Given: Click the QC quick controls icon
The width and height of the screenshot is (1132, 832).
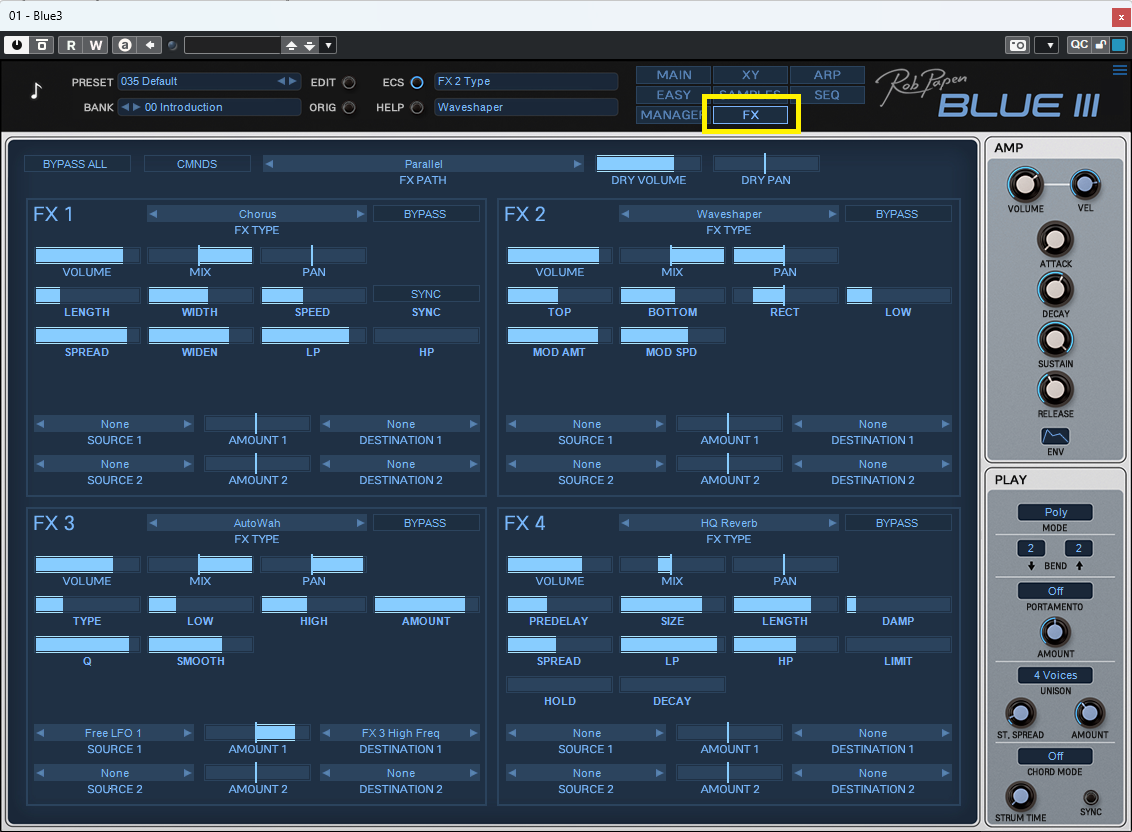Looking at the screenshot, I should click(1079, 45).
